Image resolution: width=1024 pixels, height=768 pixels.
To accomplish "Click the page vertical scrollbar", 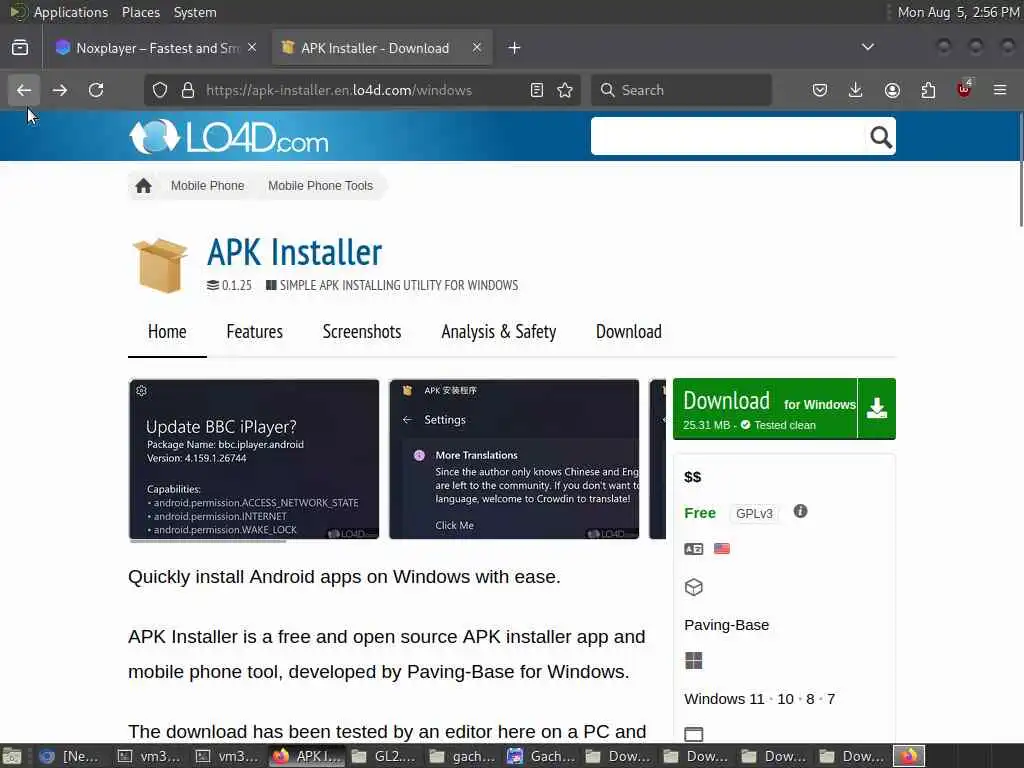I will tap(1021, 170).
